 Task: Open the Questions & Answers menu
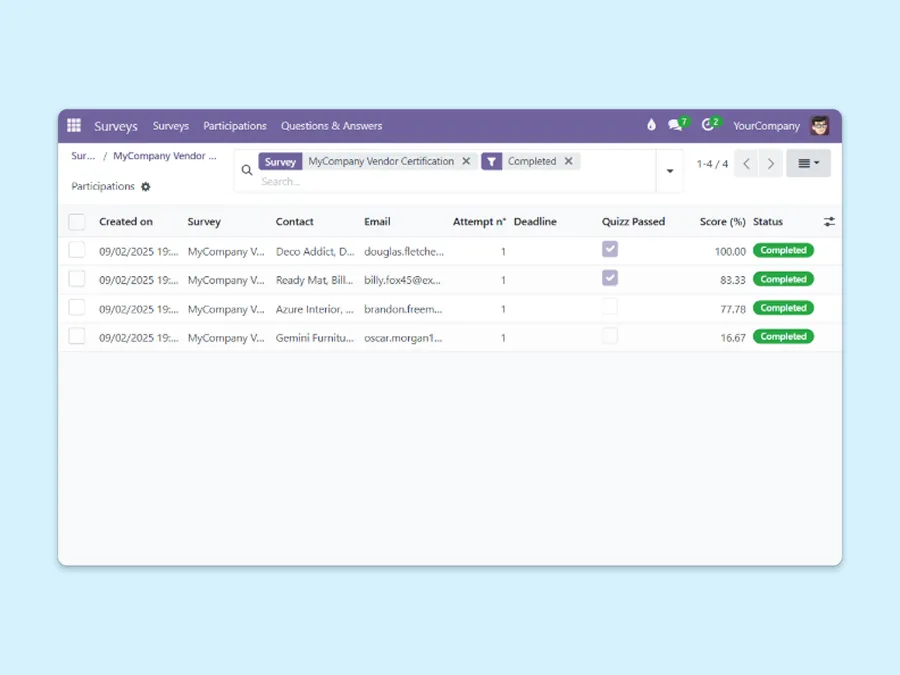(331, 126)
